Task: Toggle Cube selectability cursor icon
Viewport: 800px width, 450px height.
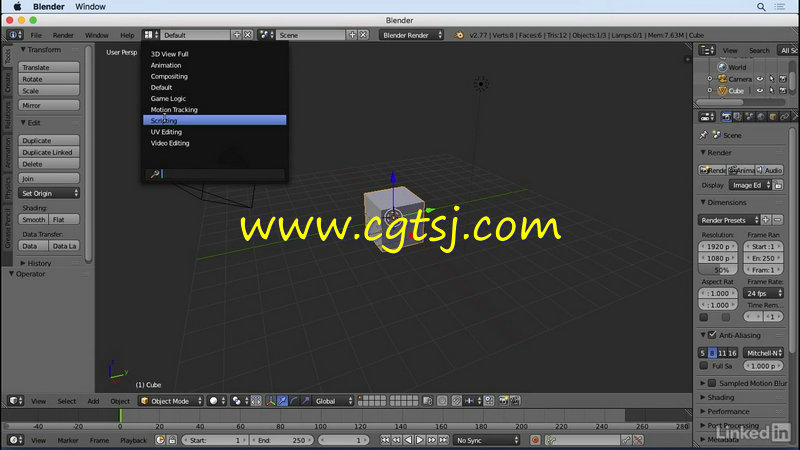Action: (771, 91)
